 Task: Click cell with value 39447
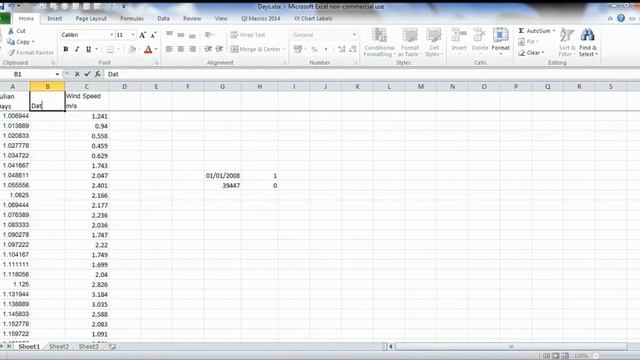point(222,185)
